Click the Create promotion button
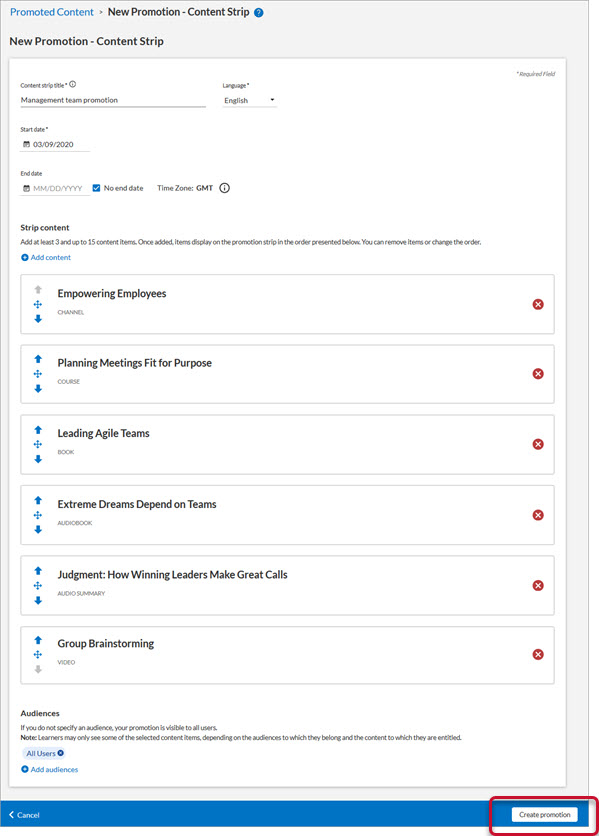 545,815
